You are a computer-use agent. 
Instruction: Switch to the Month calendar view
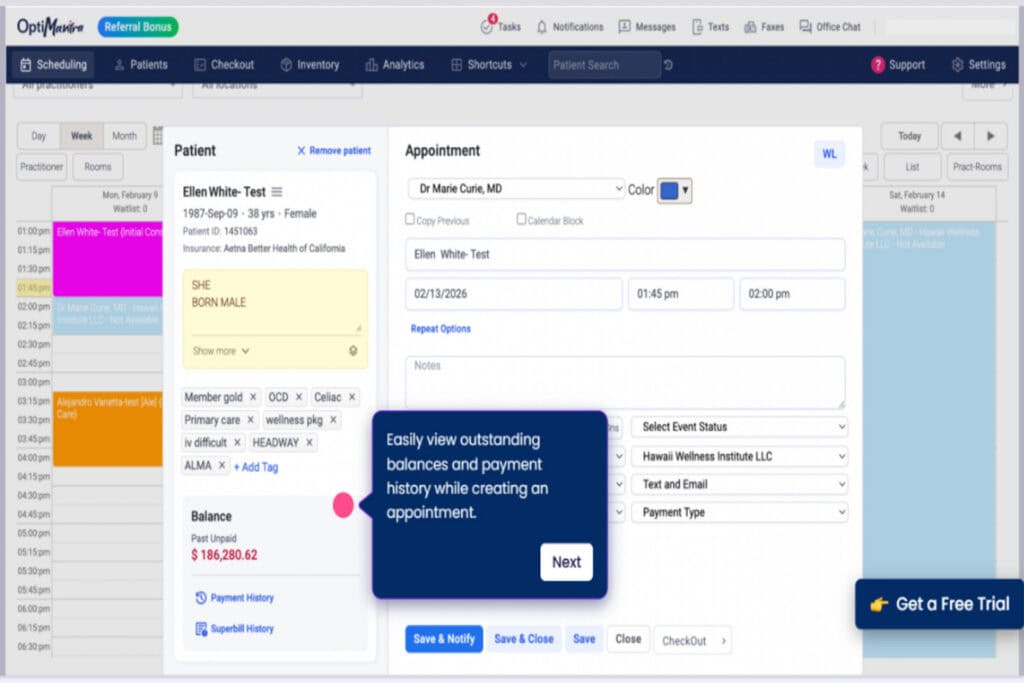click(x=124, y=136)
